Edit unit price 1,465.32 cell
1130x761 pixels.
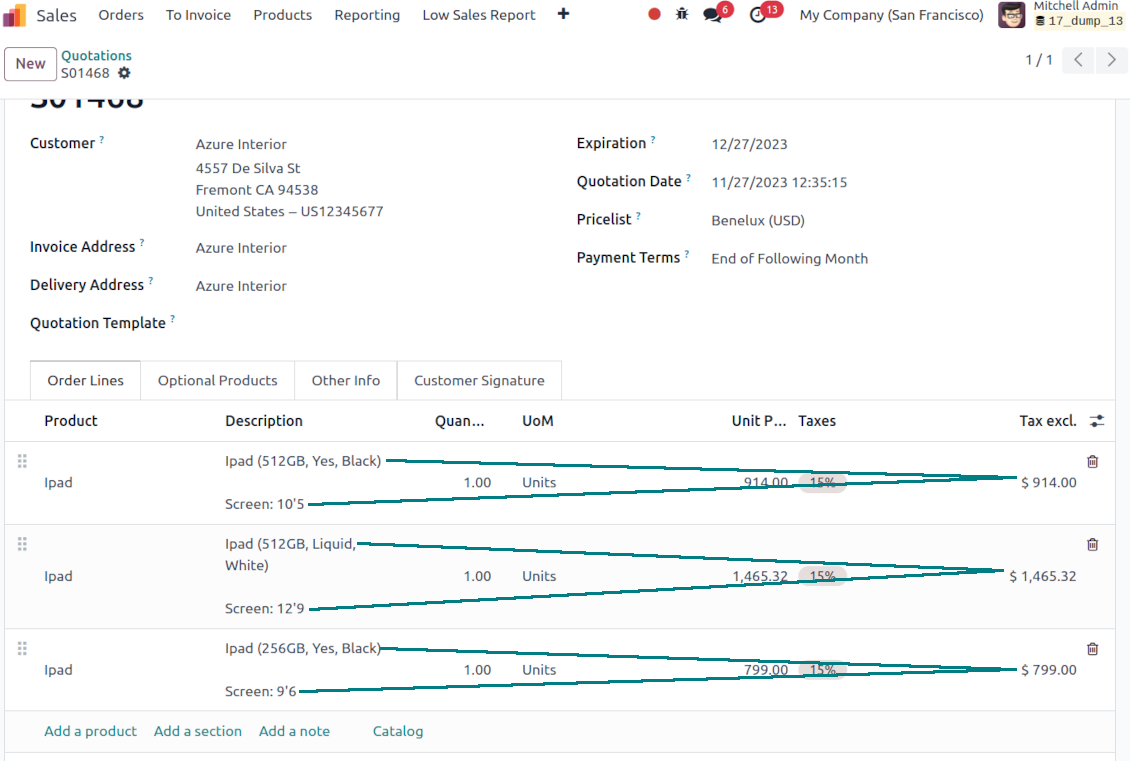click(x=760, y=576)
